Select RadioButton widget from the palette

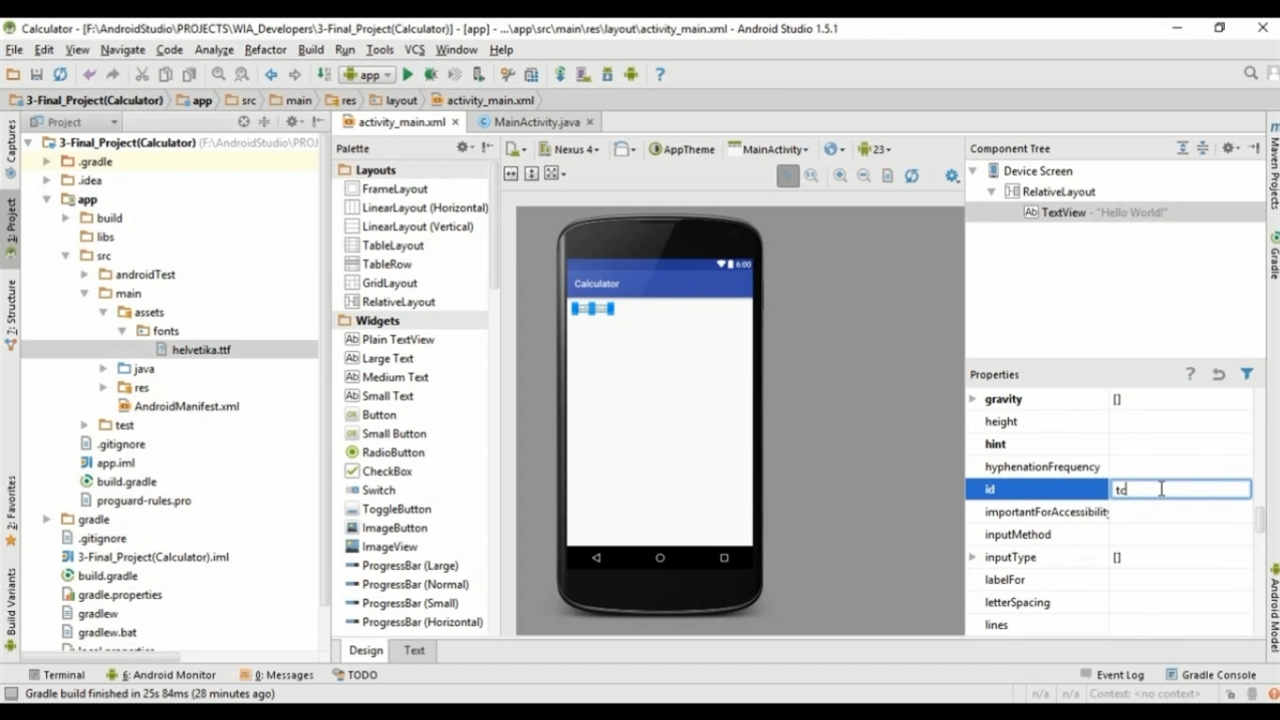392,452
